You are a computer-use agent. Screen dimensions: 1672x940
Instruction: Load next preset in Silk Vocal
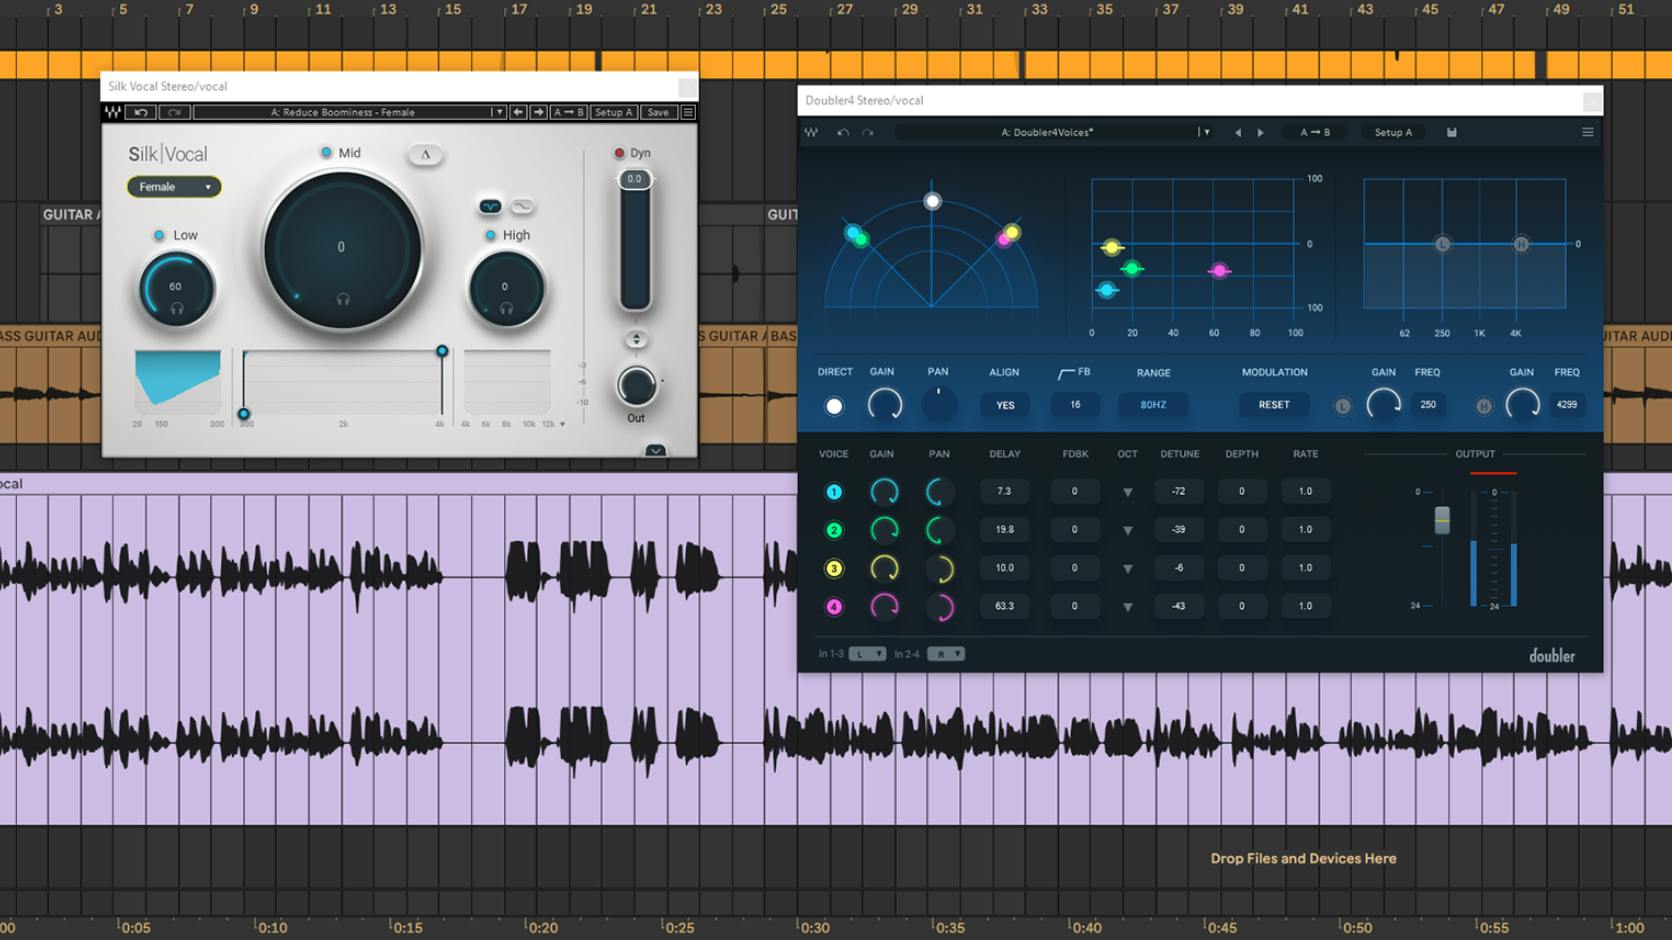[538, 112]
